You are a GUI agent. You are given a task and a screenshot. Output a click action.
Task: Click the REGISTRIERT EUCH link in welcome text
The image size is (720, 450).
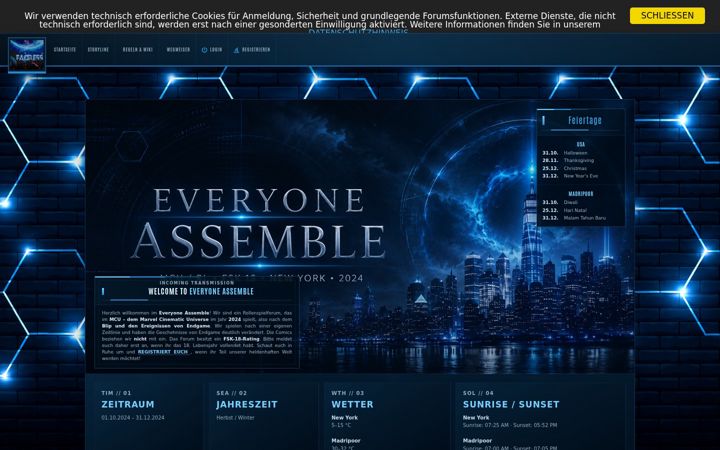click(163, 352)
